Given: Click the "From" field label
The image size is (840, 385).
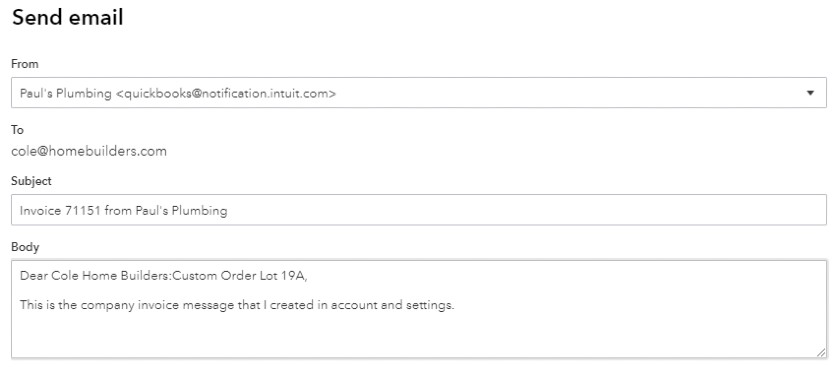Looking at the screenshot, I should click(25, 64).
